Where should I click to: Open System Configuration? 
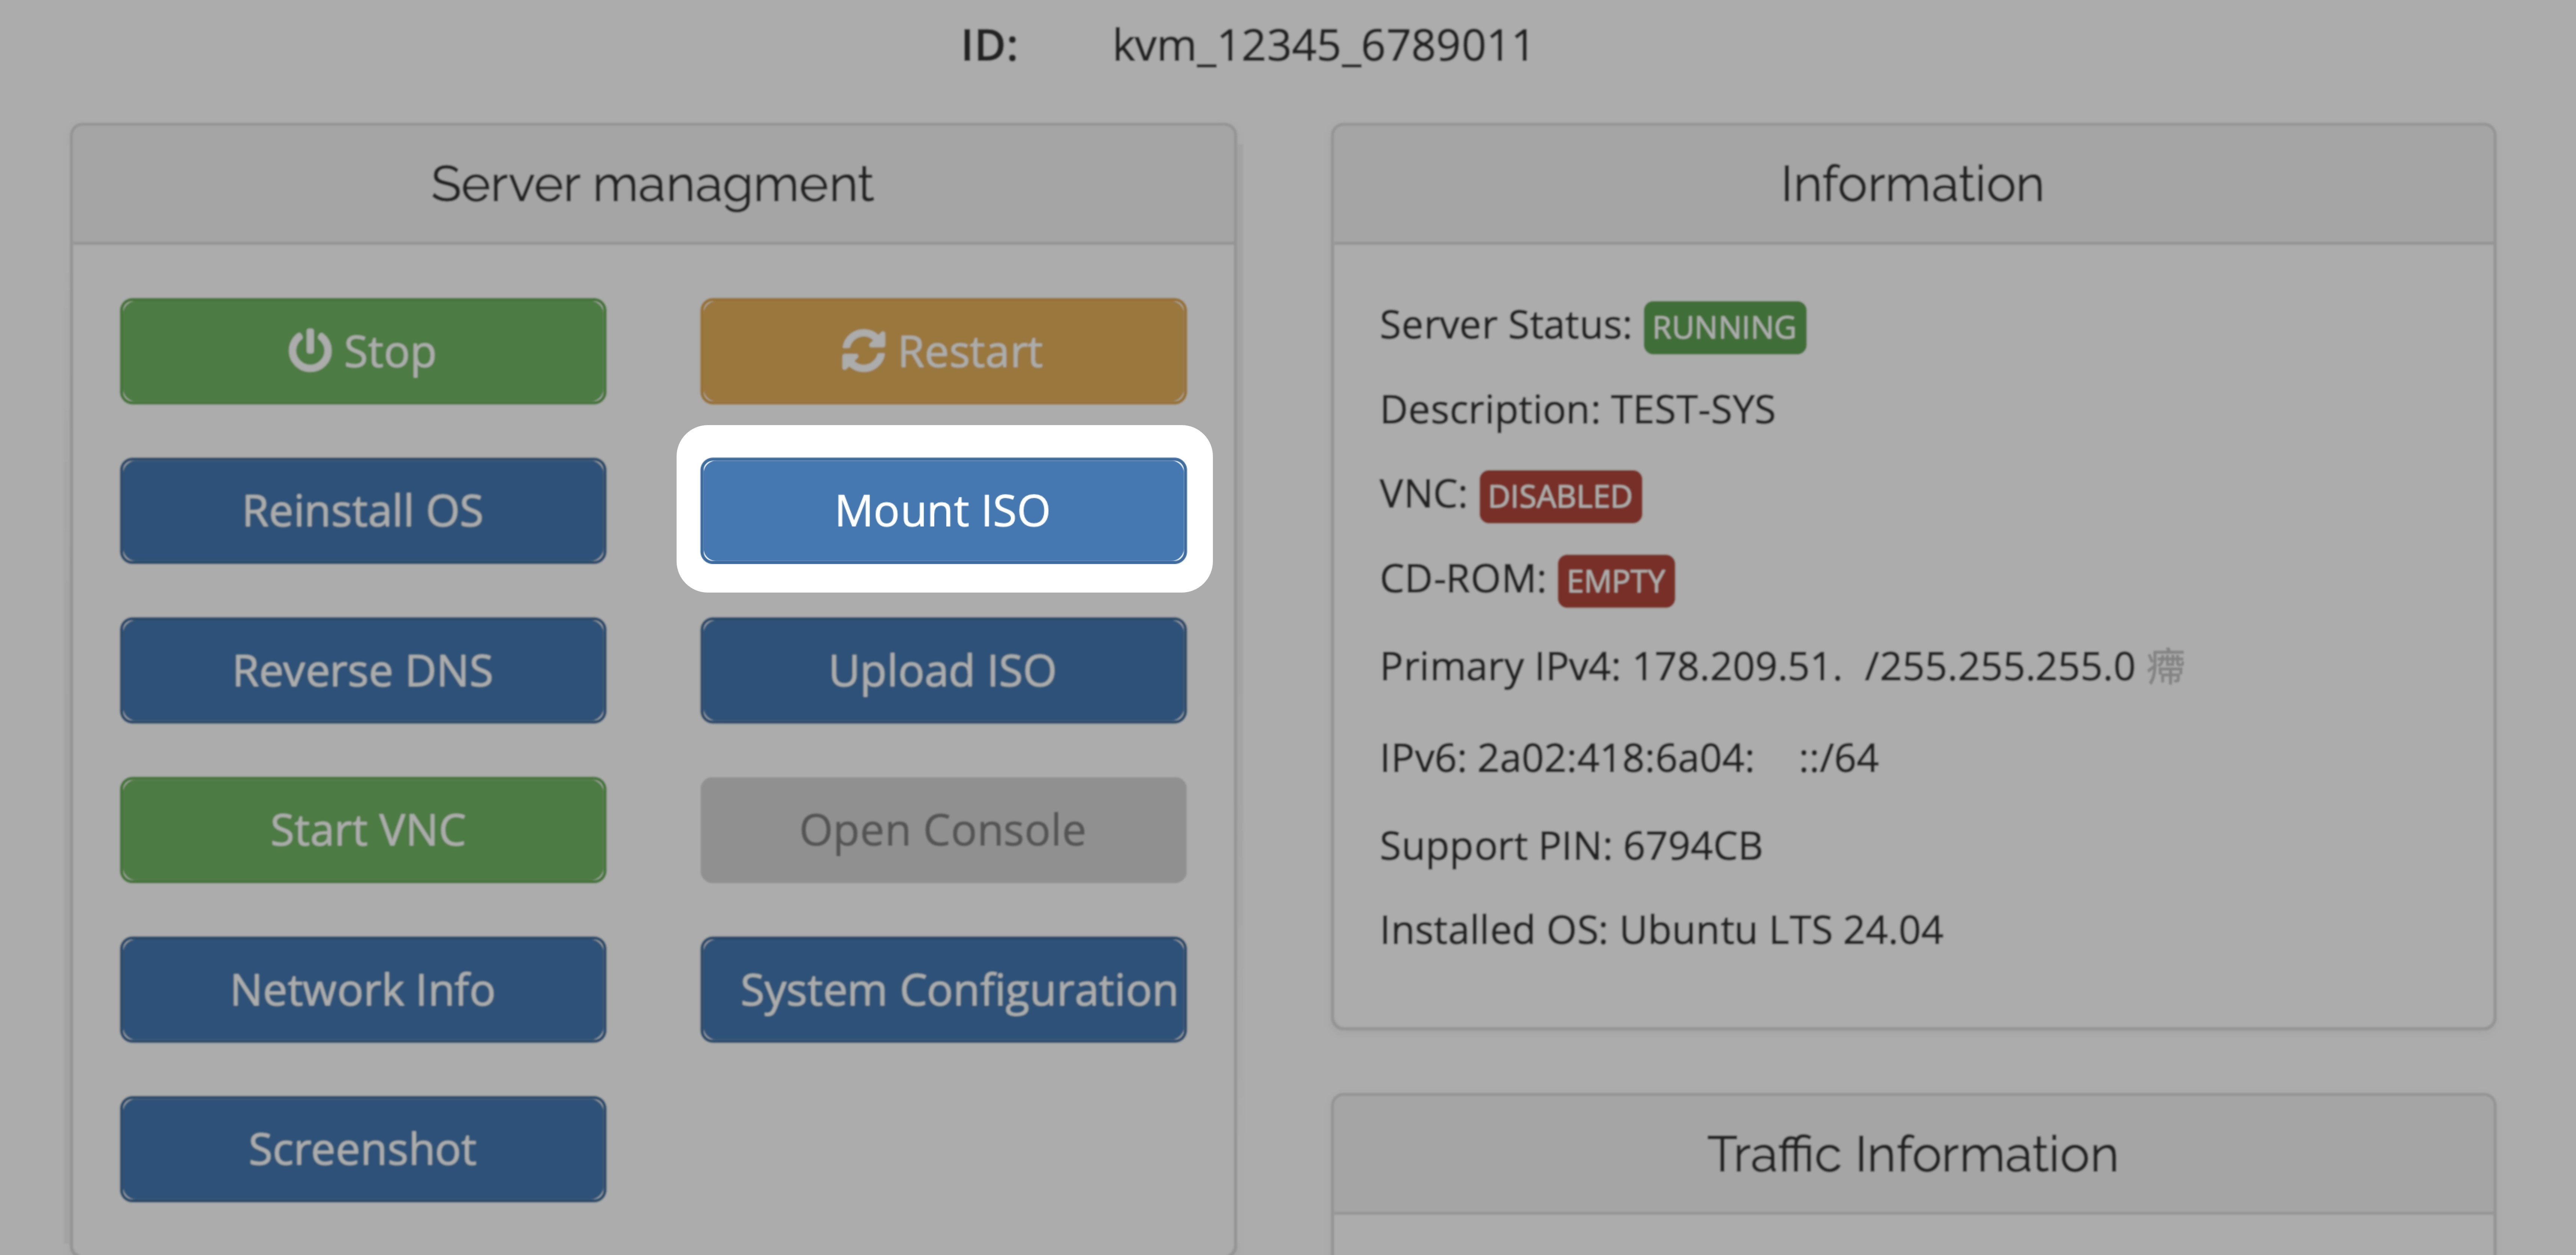[x=942, y=990]
